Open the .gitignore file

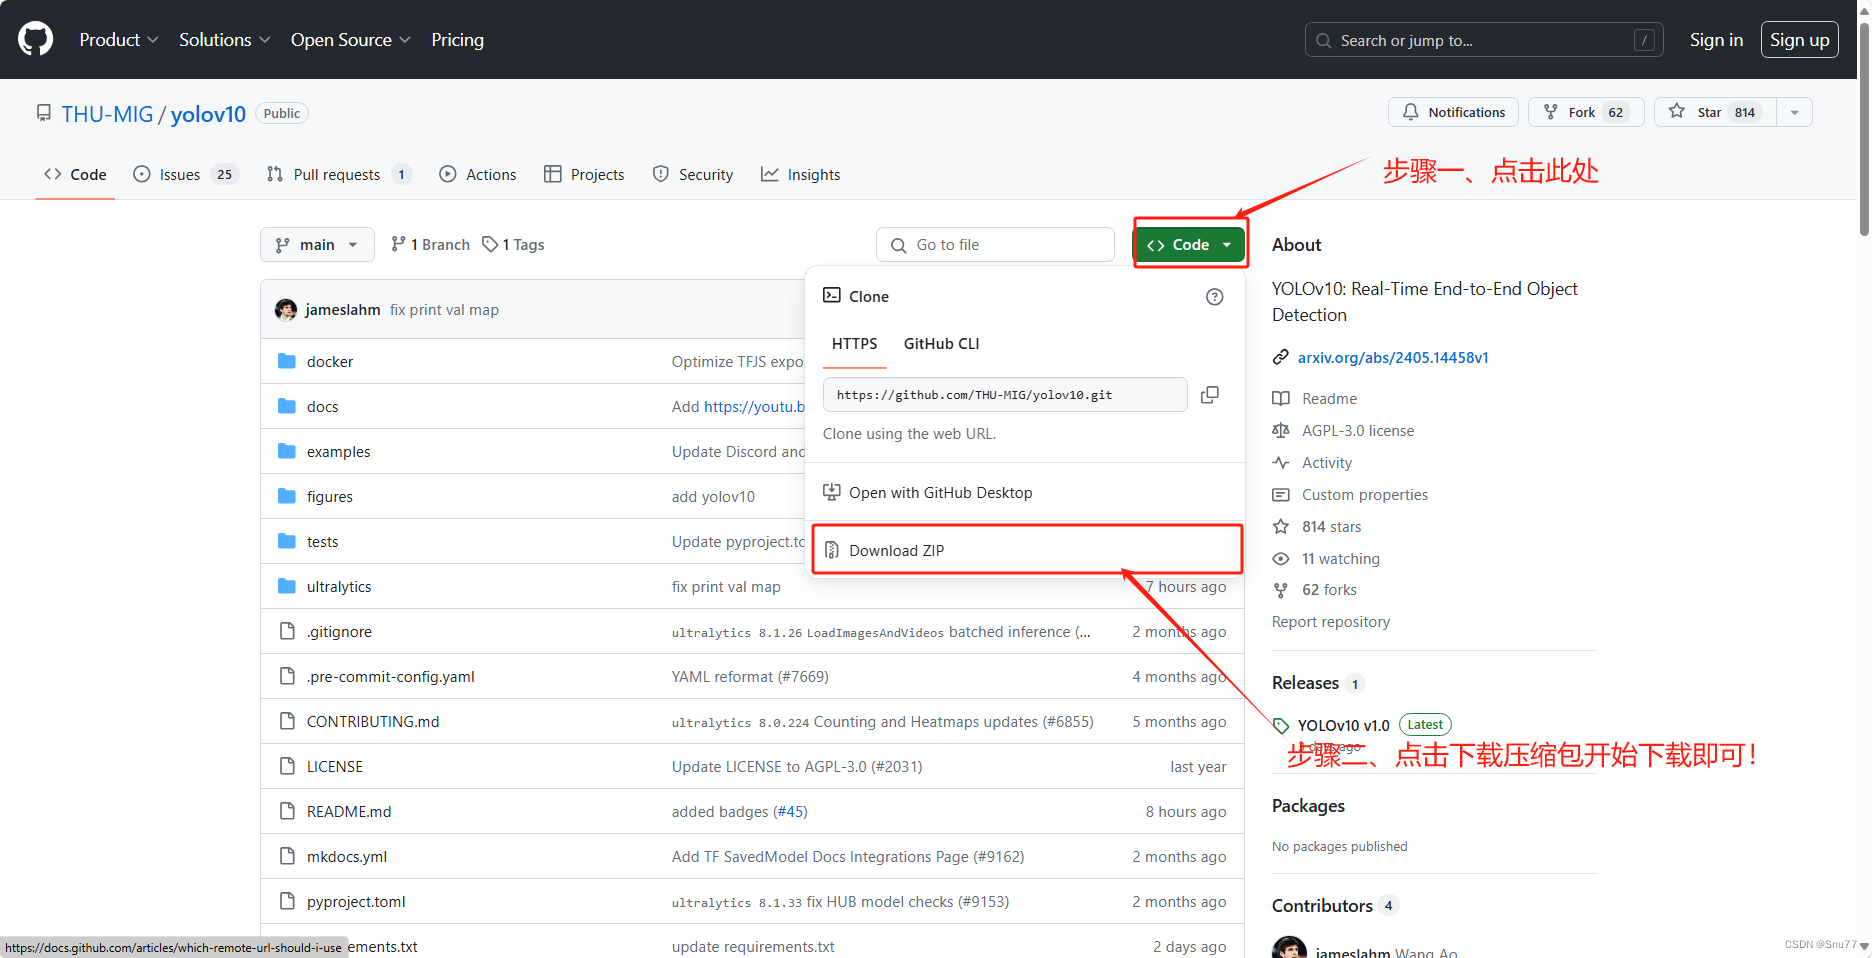[x=339, y=632]
